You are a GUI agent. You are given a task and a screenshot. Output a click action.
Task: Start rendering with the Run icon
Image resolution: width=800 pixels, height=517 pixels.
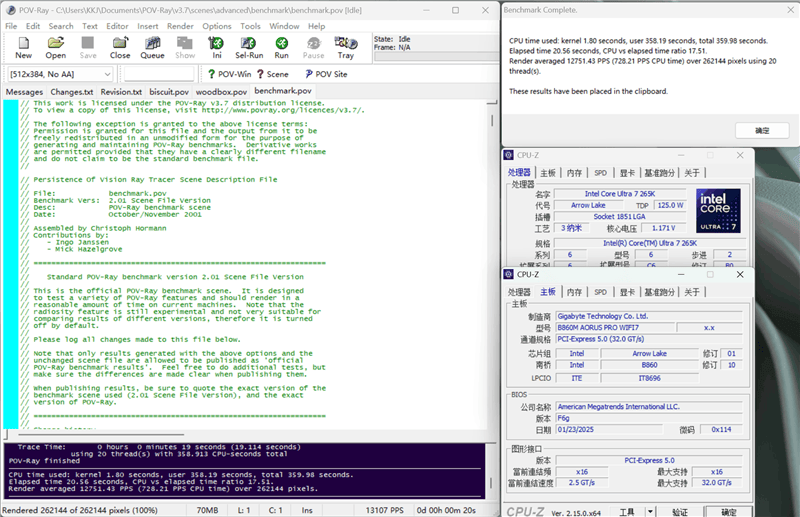pos(282,48)
